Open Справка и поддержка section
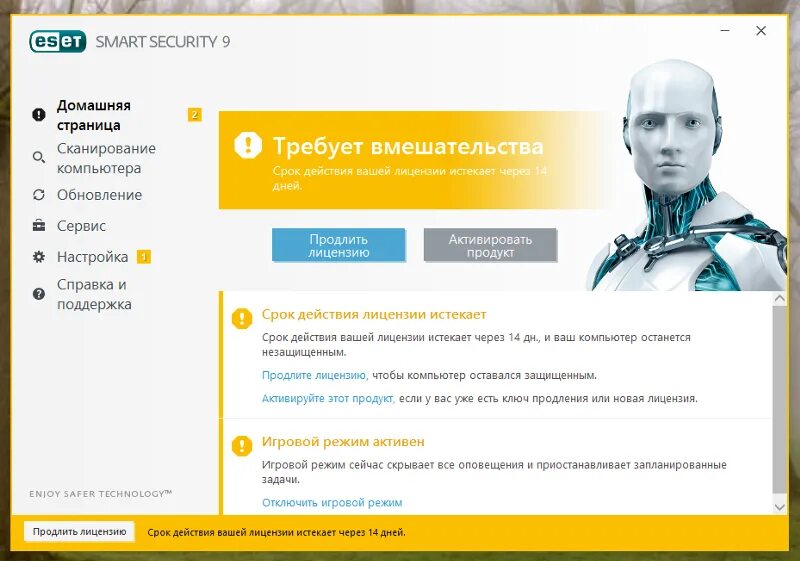800x561 pixels. pyautogui.click(x=94, y=294)
